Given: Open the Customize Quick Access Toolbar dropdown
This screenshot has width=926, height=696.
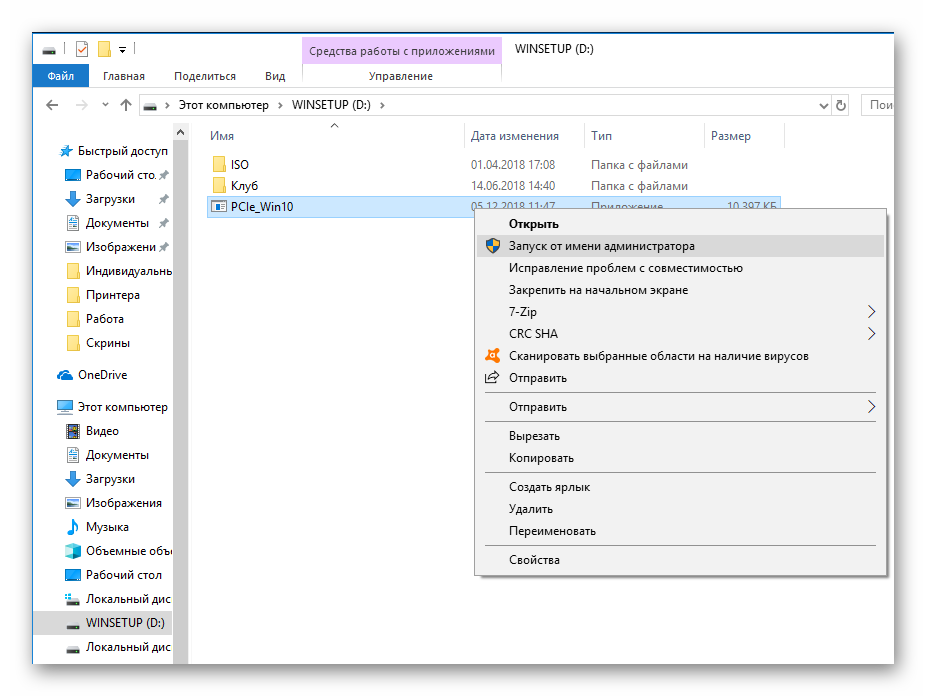Looking at the screenshot, I should tap(122, 50).
